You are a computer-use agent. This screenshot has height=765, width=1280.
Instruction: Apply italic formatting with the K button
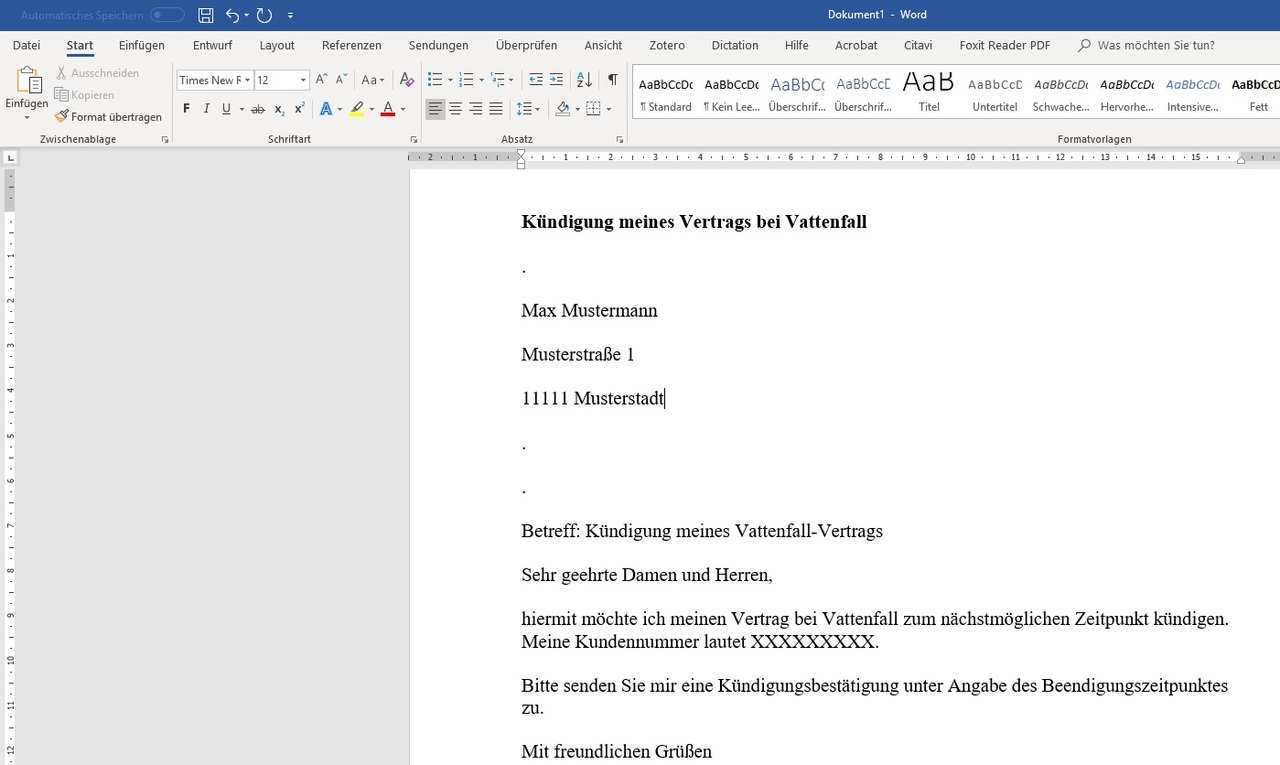coord(206,109)
